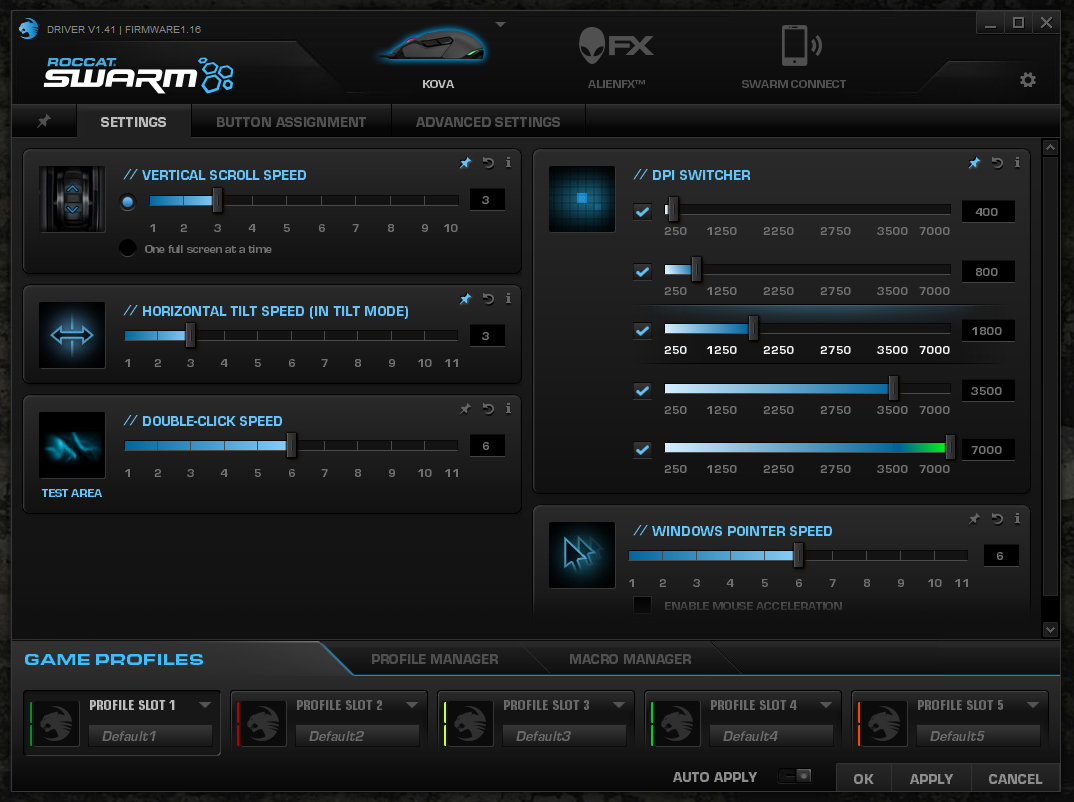Show info for Windows Pointer Speed

click(x=1017, y=518)
